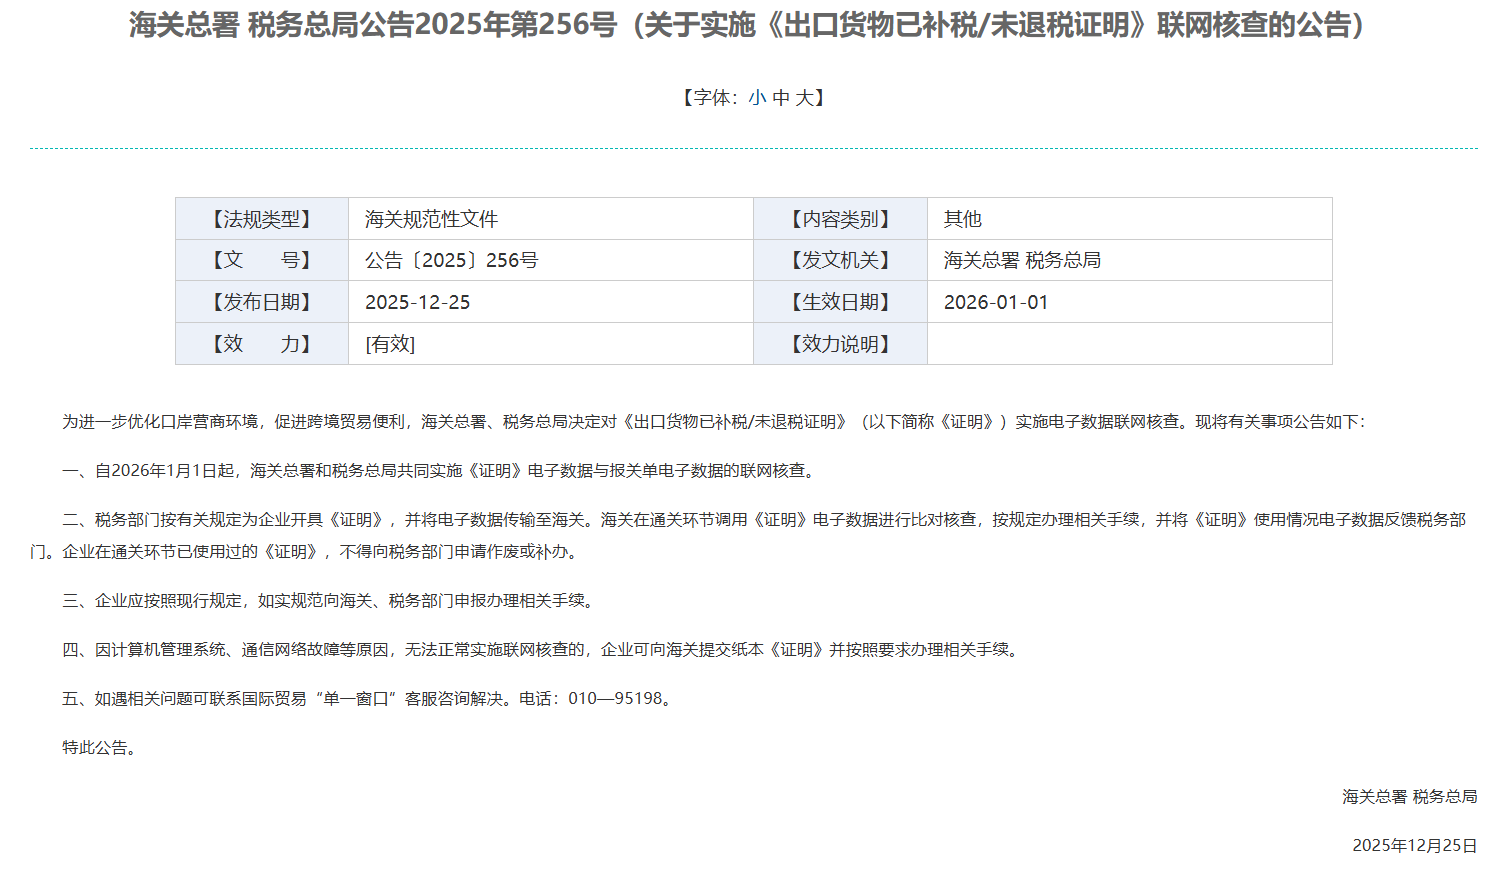This screenshot has width=1505, height=870.
Task: Click the 【发文机关】 label cell
Action: point(841,260)
